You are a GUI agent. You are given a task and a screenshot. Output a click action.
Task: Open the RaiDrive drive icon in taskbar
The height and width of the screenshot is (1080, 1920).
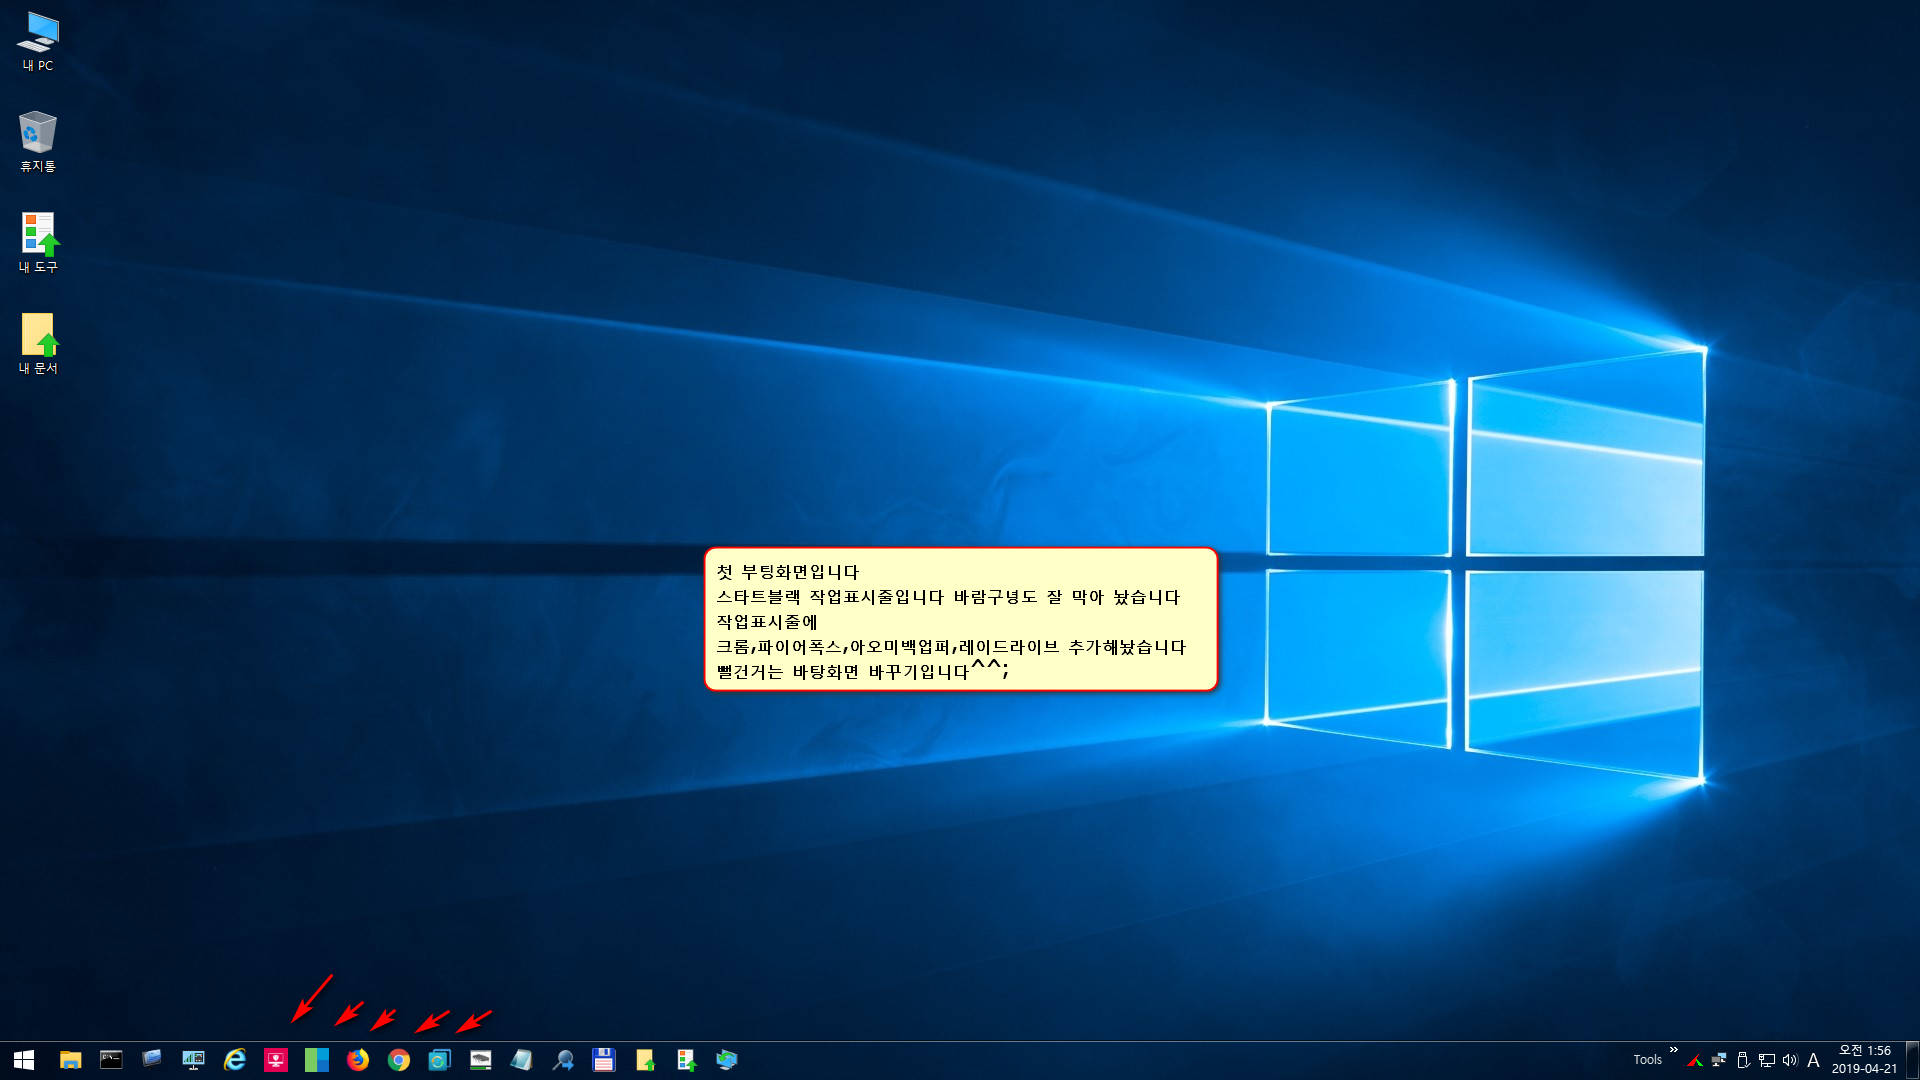pos(481,1060)
